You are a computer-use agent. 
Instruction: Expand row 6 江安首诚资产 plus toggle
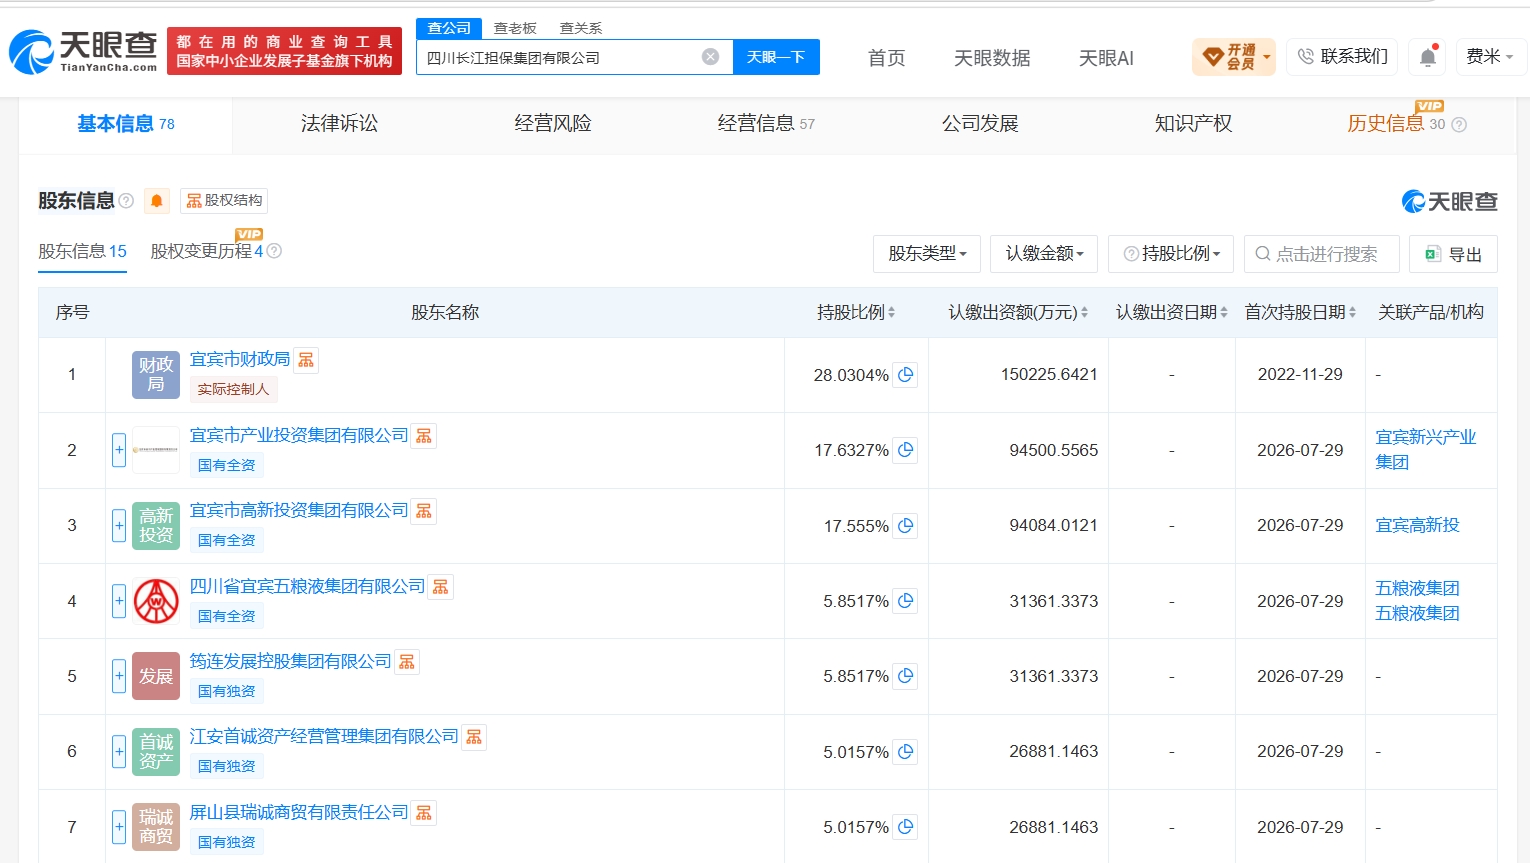click(x=119, y=752)
